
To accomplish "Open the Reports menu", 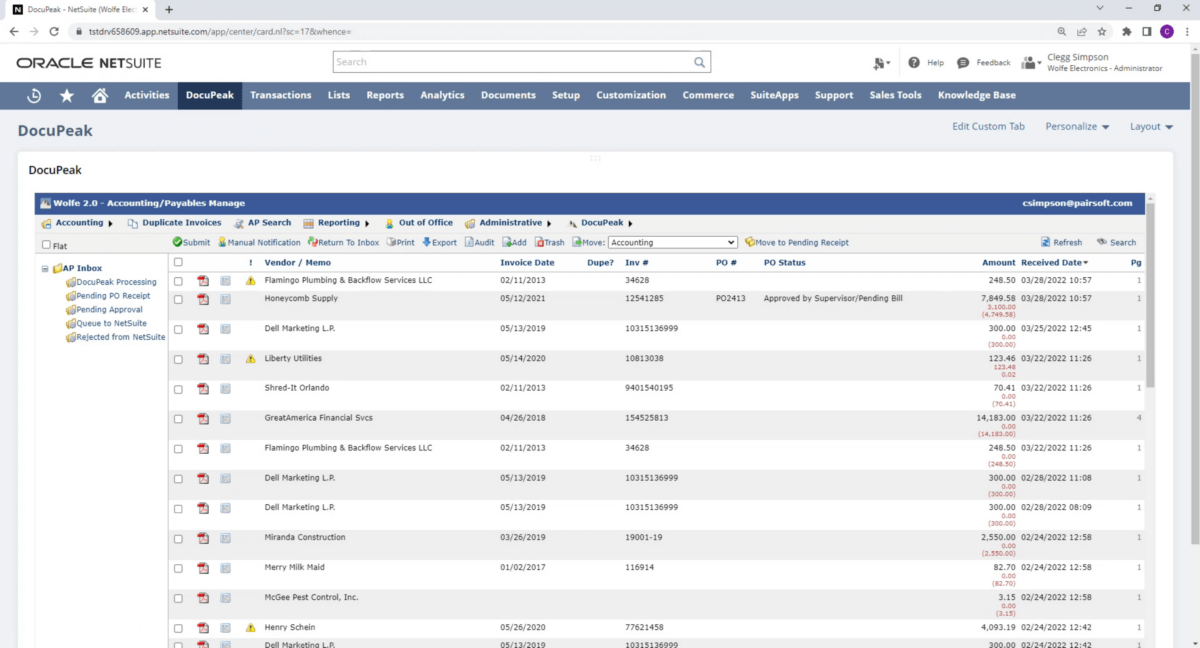I will (385, 96).
